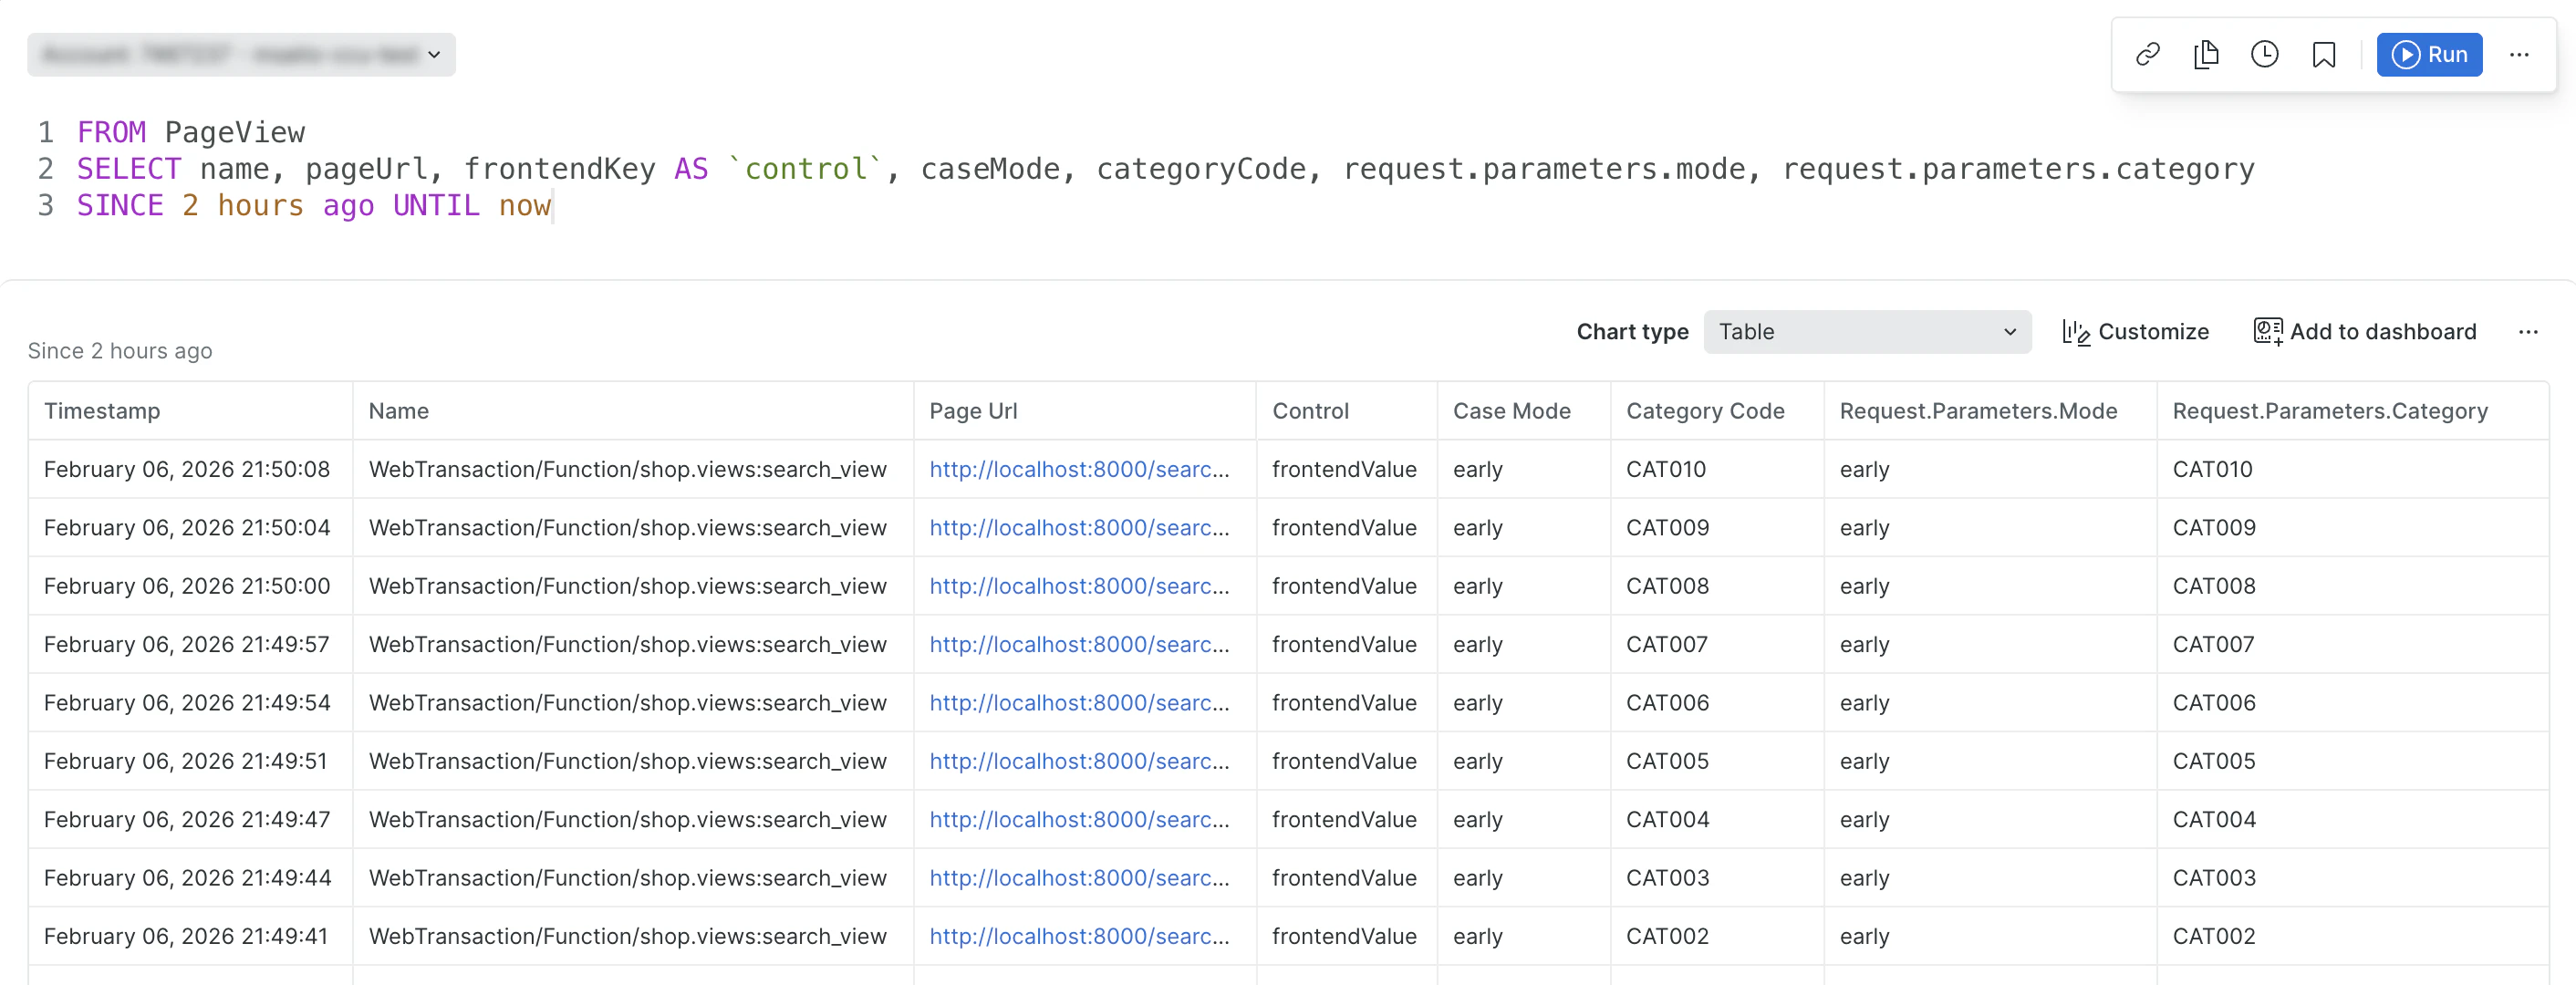Click the Request.Parameters.Mode column header

[1977, 411]
